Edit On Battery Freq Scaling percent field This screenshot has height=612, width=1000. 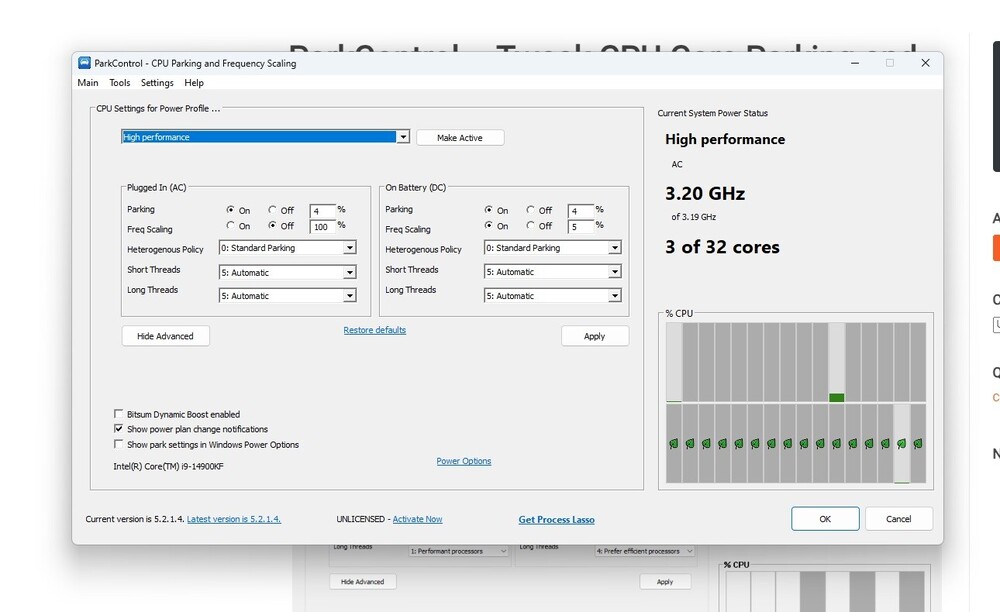[x=580, y=227]
